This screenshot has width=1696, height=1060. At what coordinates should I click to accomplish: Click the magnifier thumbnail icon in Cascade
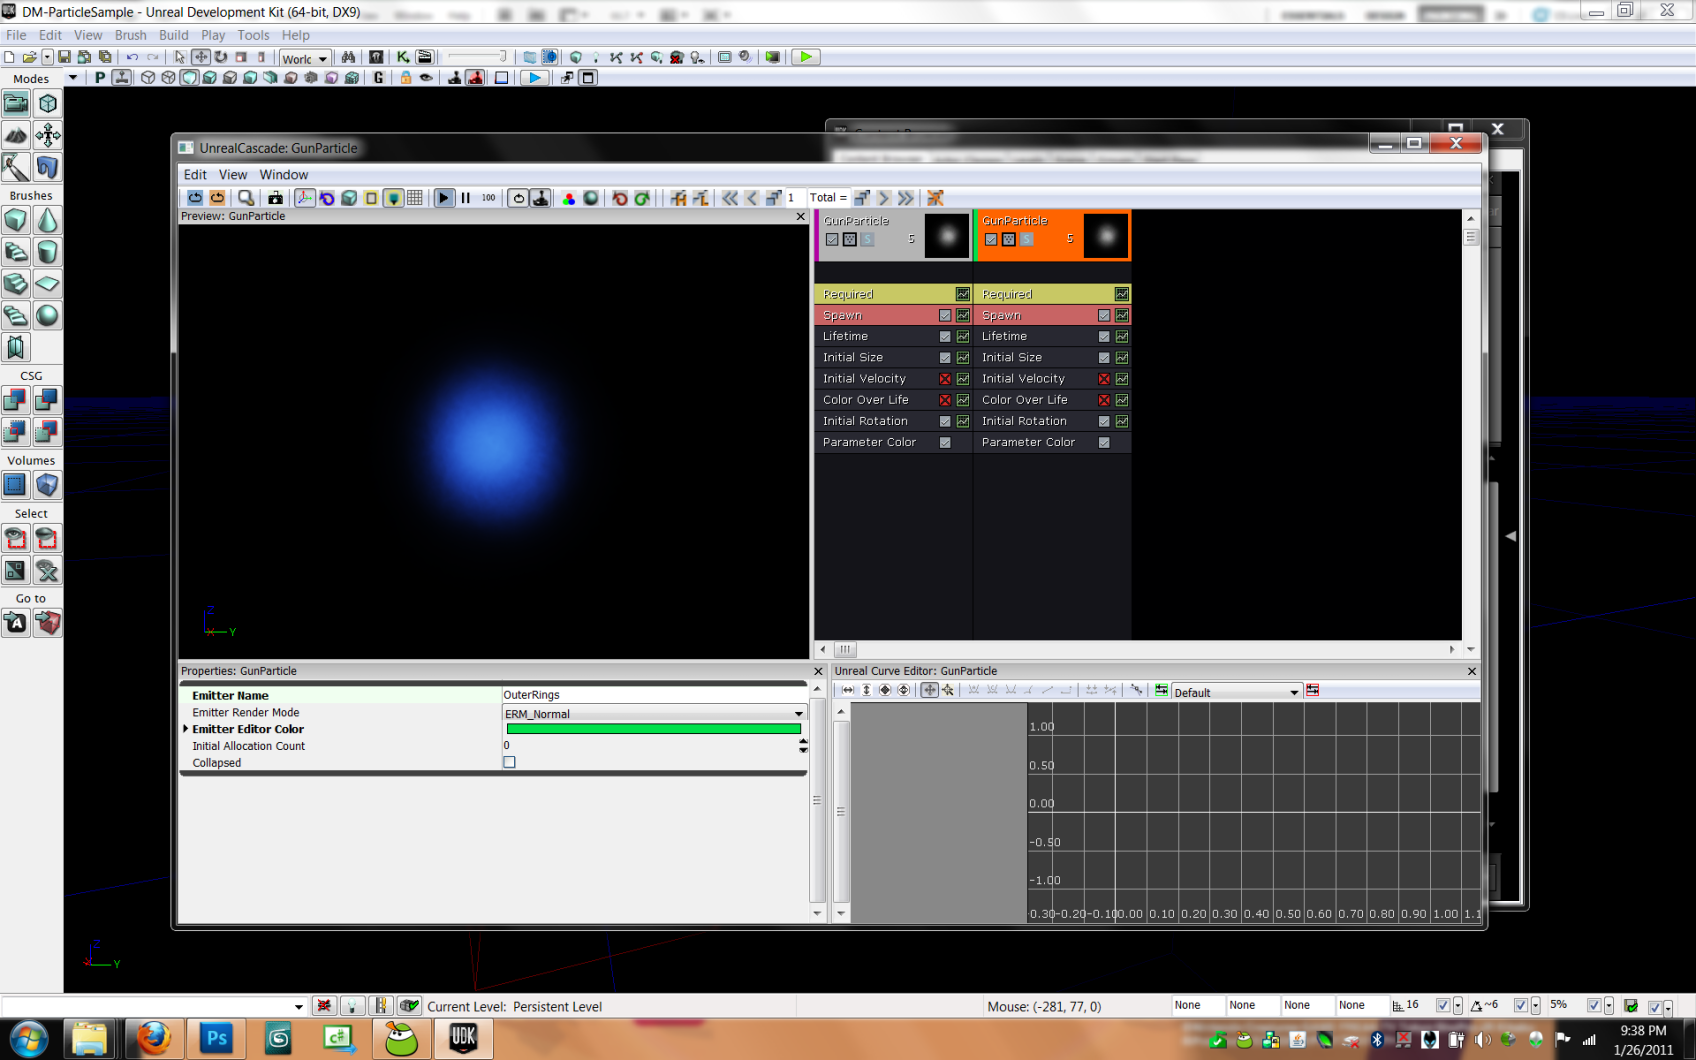[246, 198]
